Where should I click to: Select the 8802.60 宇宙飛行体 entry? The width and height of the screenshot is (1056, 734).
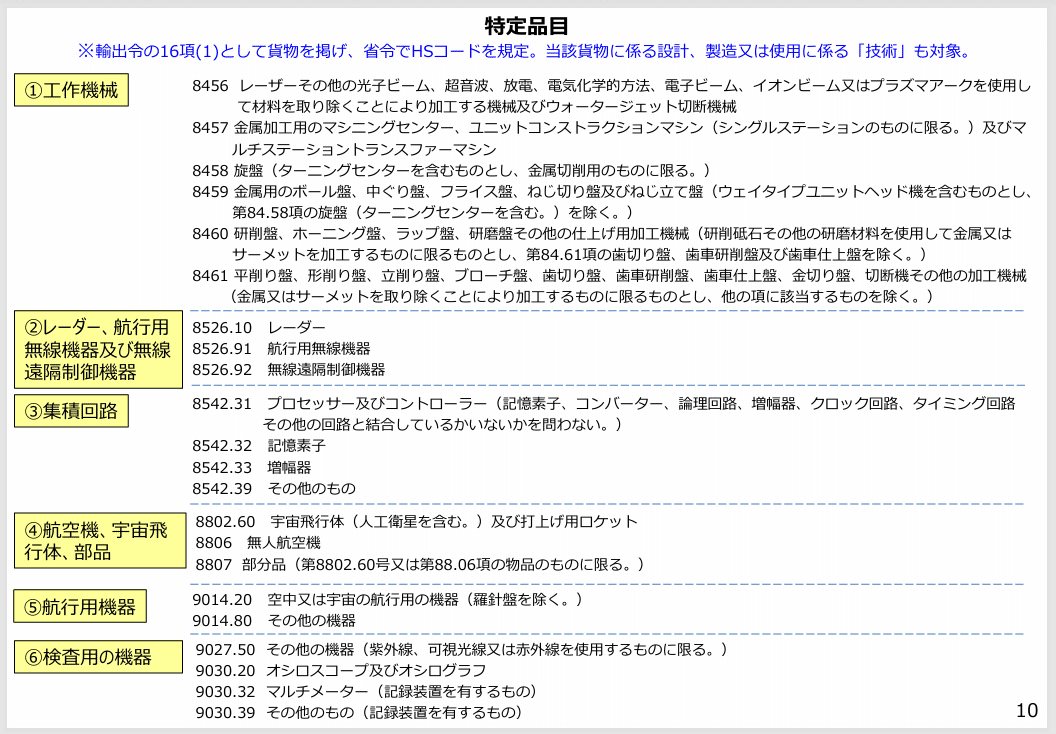coord(400,520)
